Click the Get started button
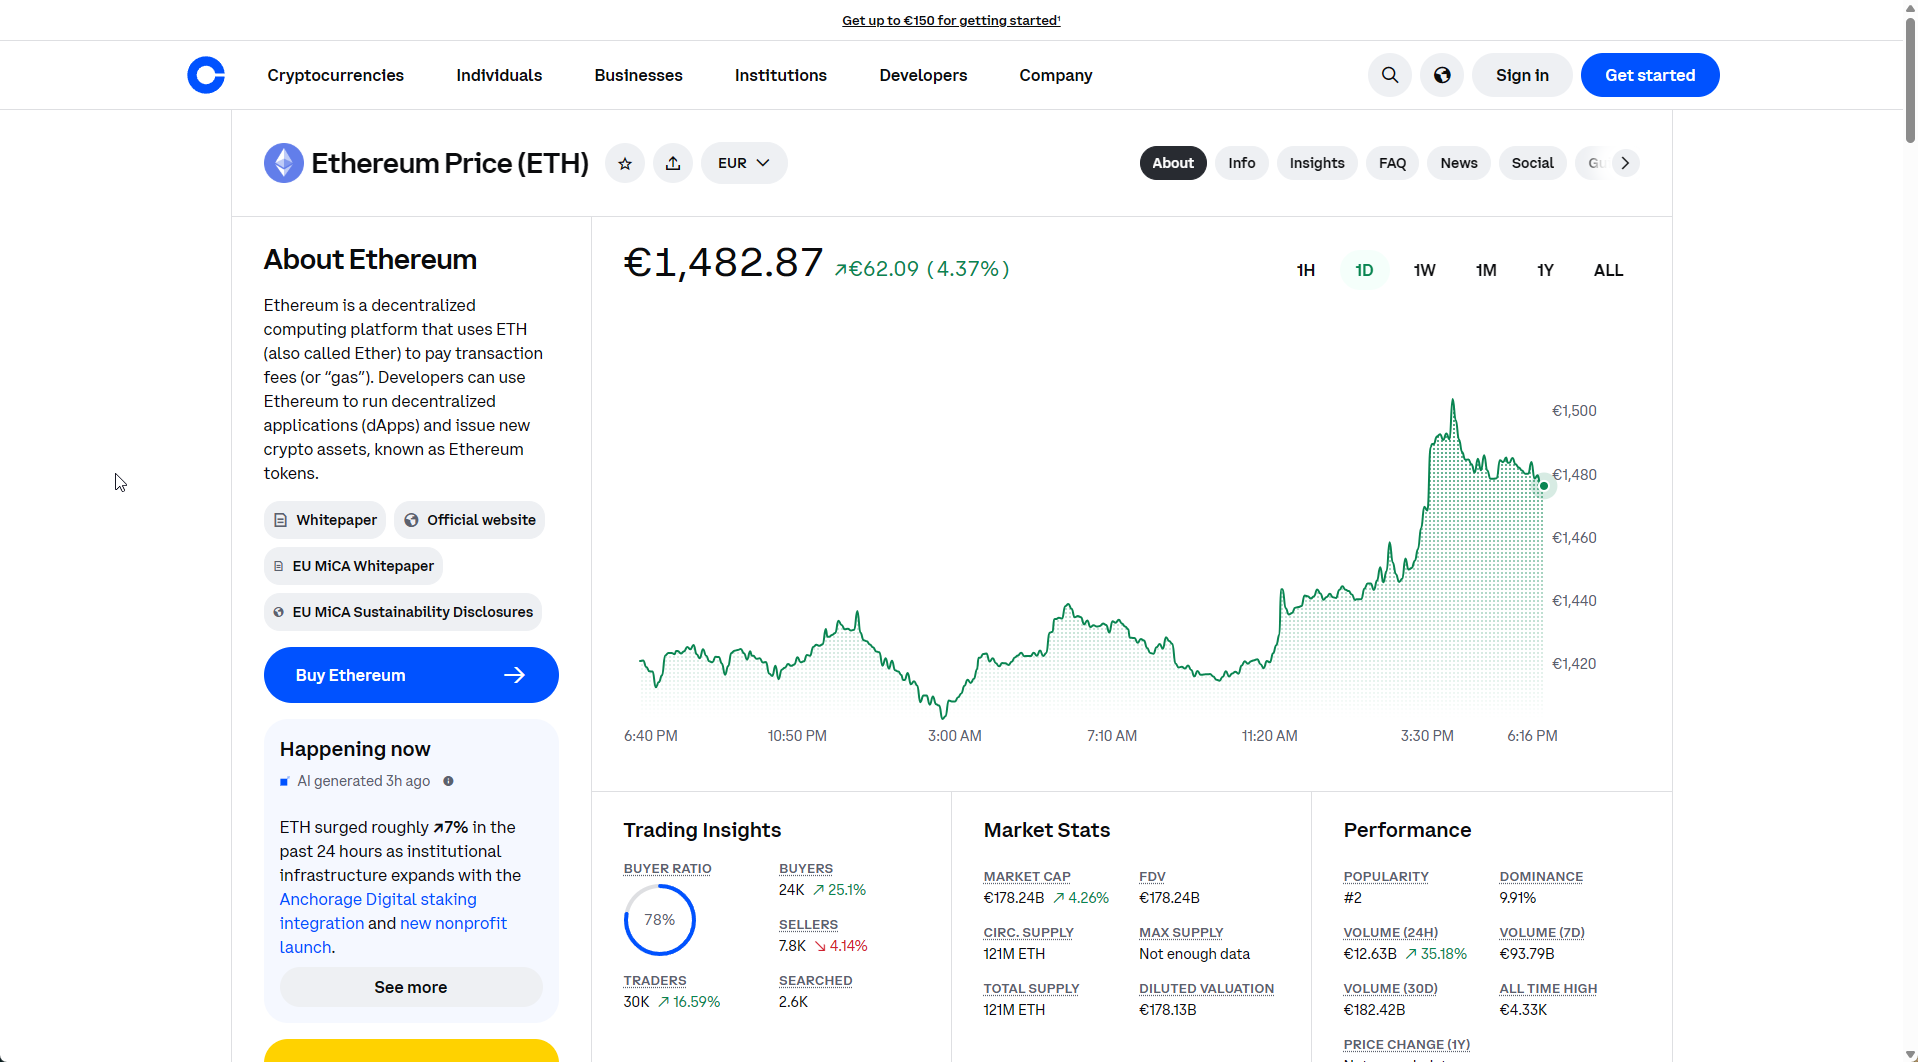 coord(1650,75)
